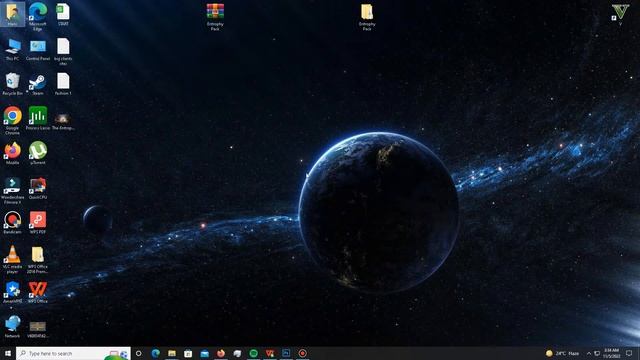
Task: Select the image file beside Network
Action: point(38,329)
